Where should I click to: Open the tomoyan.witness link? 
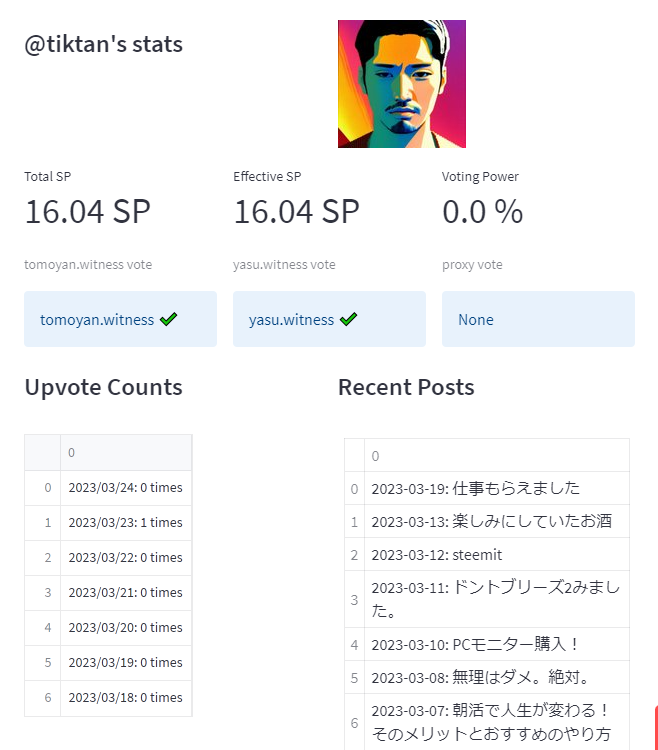tap(97, 320)
